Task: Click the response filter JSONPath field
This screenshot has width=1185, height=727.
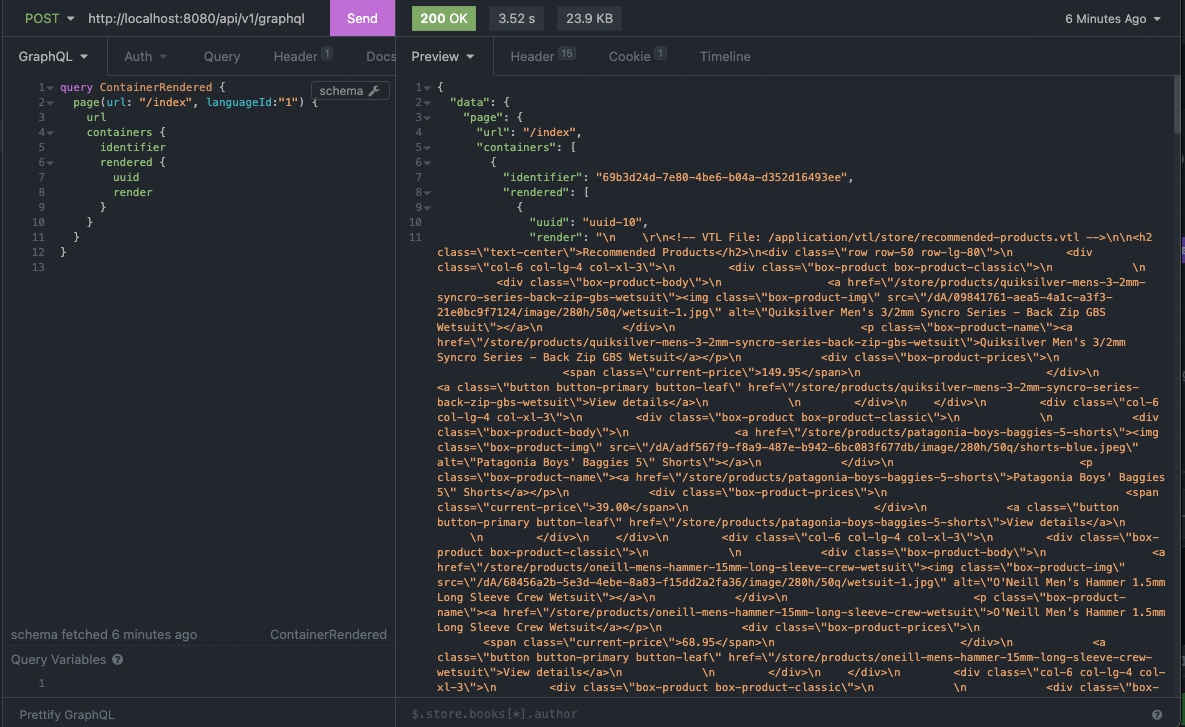Action: pos(775,713)
